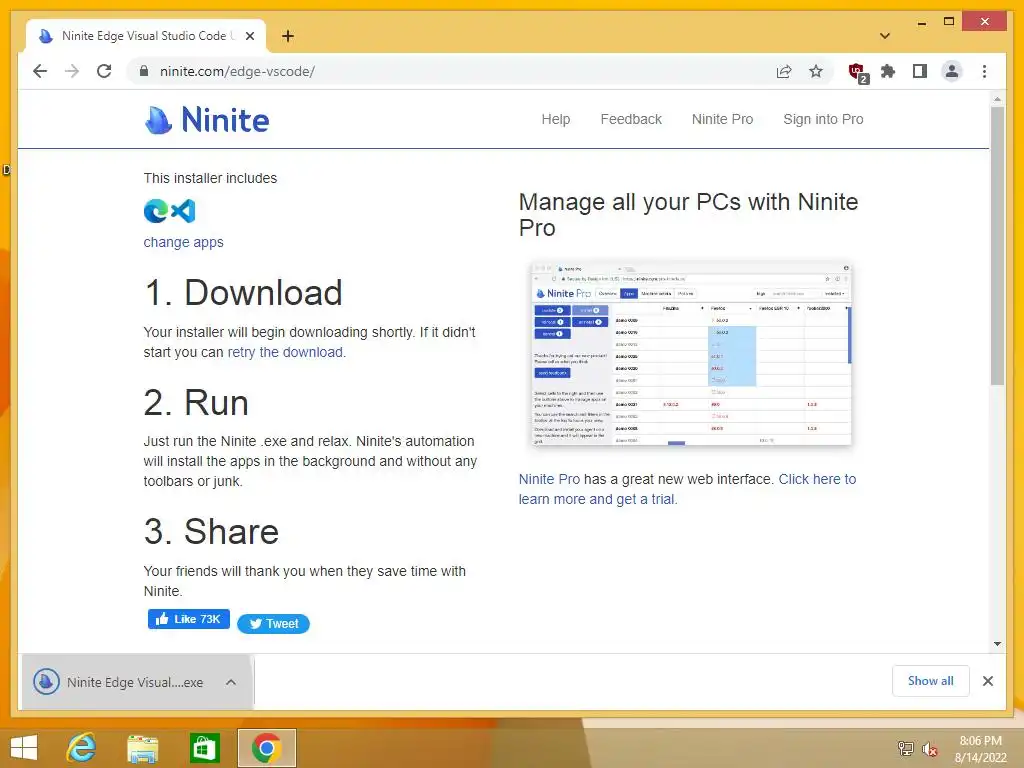Open the Ninite Pro screenshot thumbnail
The width and height of the screenshot is (1024, 768).
[x=692, y=354]
